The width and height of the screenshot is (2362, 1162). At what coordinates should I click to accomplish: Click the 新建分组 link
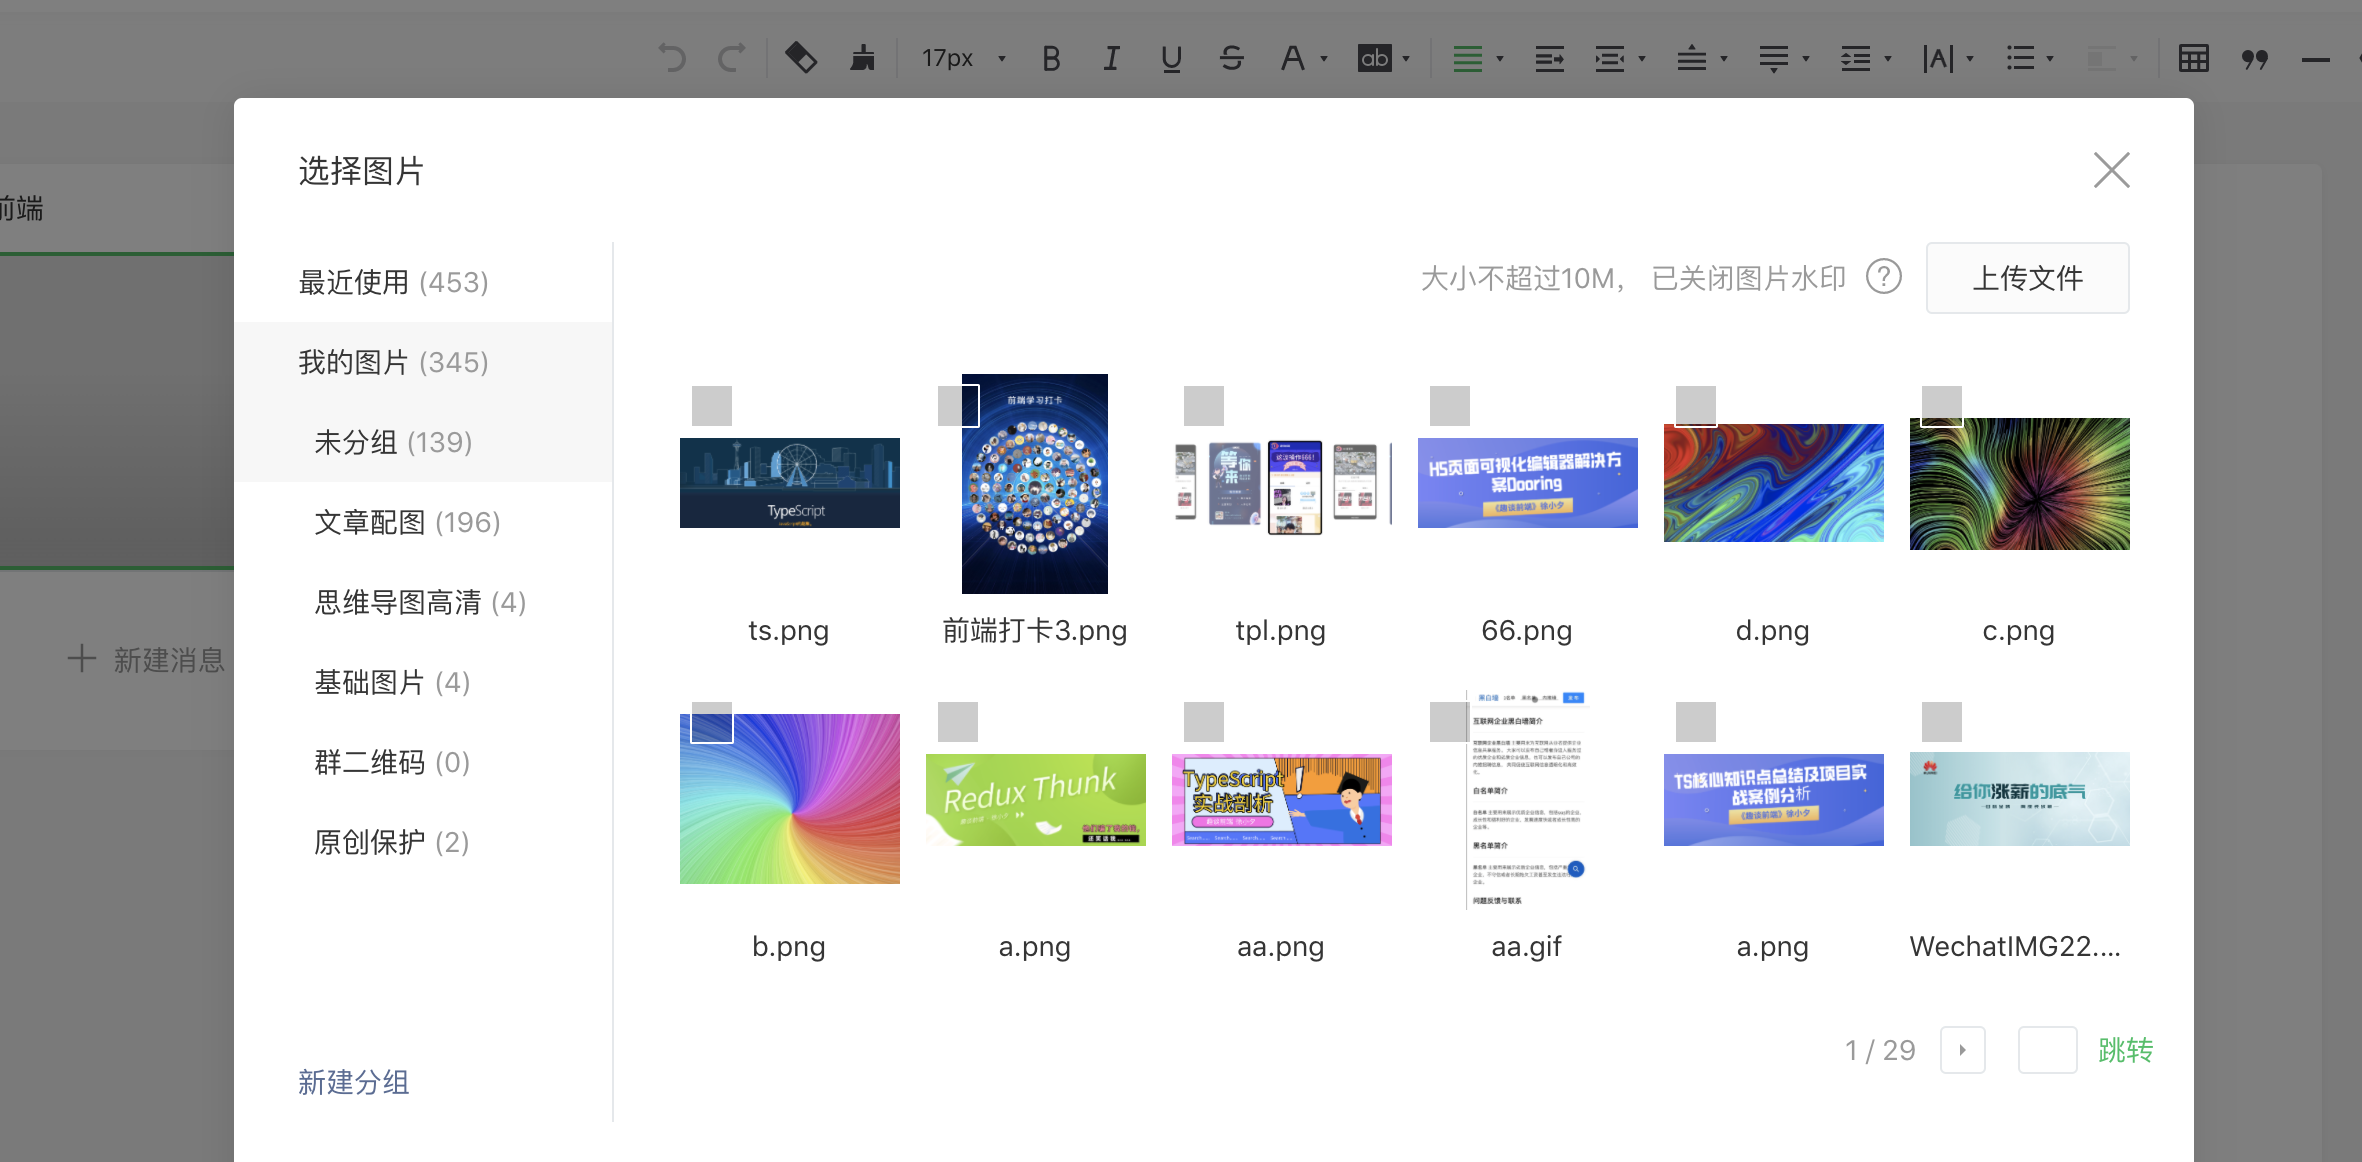point(354,1082)
